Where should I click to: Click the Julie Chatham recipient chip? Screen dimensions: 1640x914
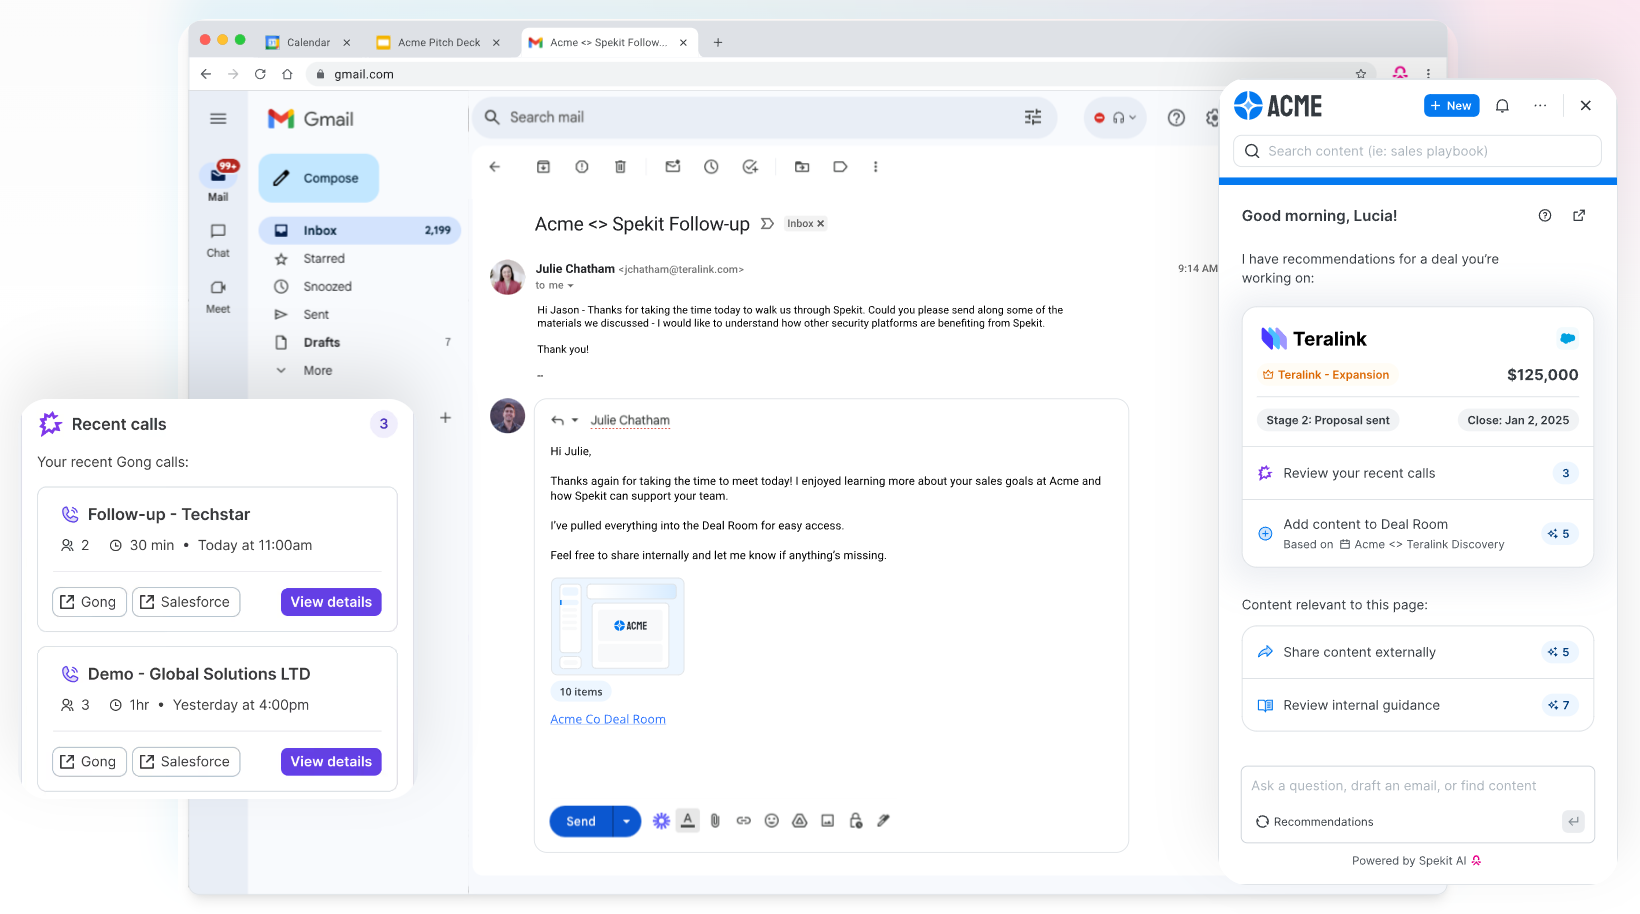click(630, 420)
